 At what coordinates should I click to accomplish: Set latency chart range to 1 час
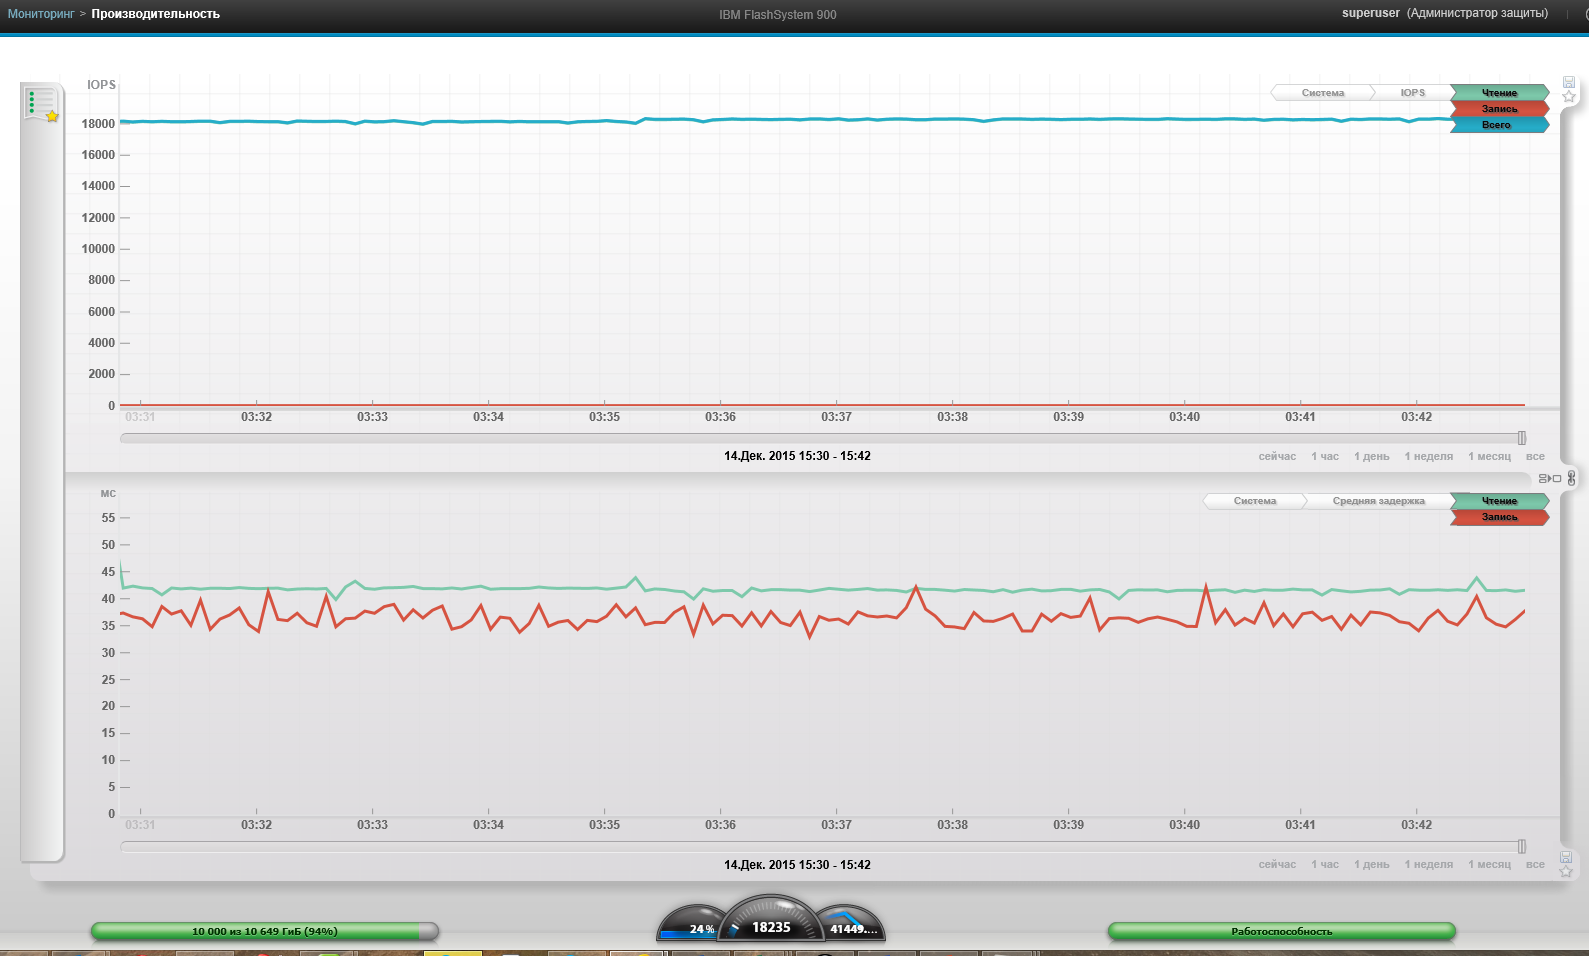pos(1325,864)
